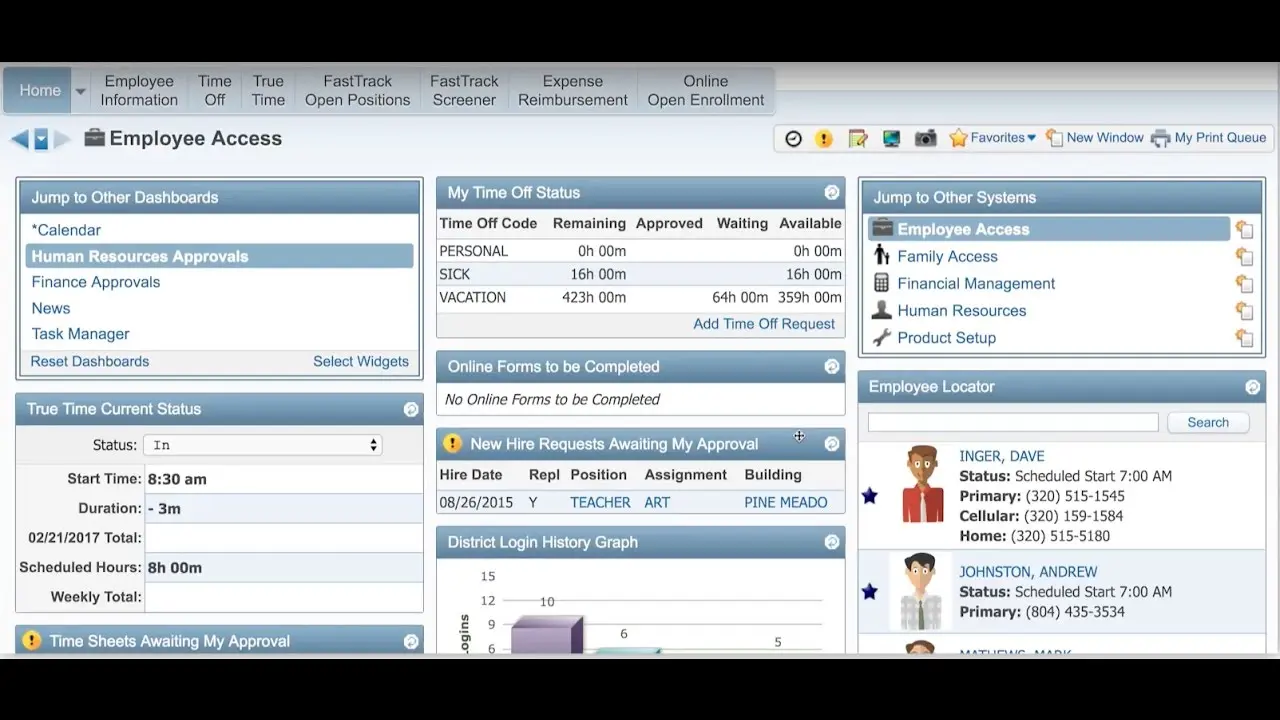Open Employee Access in a new window icon
Viewport: 1280px width, 720px height.
point(1244,230)
